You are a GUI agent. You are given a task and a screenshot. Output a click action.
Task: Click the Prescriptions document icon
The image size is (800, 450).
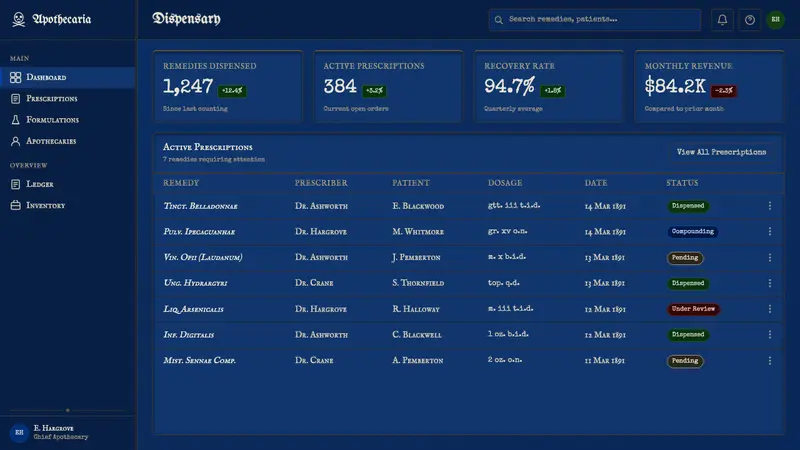coord(15,98)
